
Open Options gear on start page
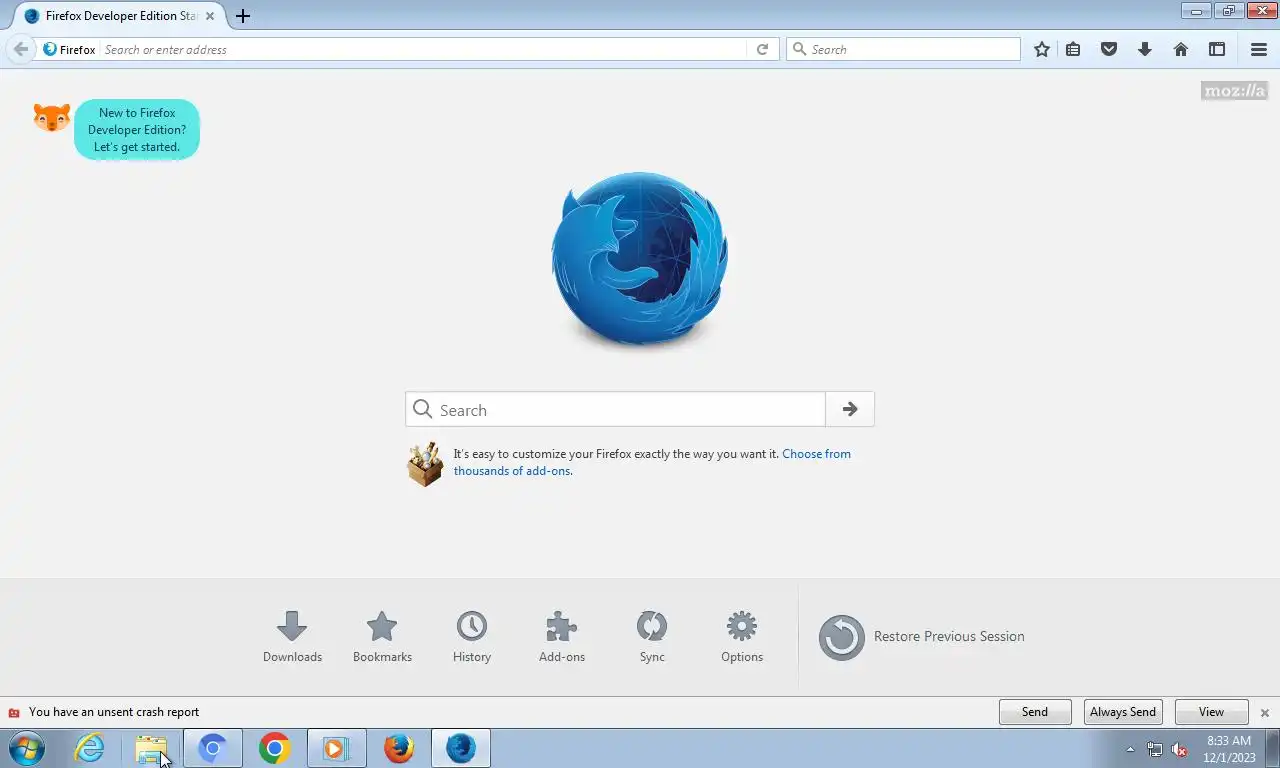(742, 637)
